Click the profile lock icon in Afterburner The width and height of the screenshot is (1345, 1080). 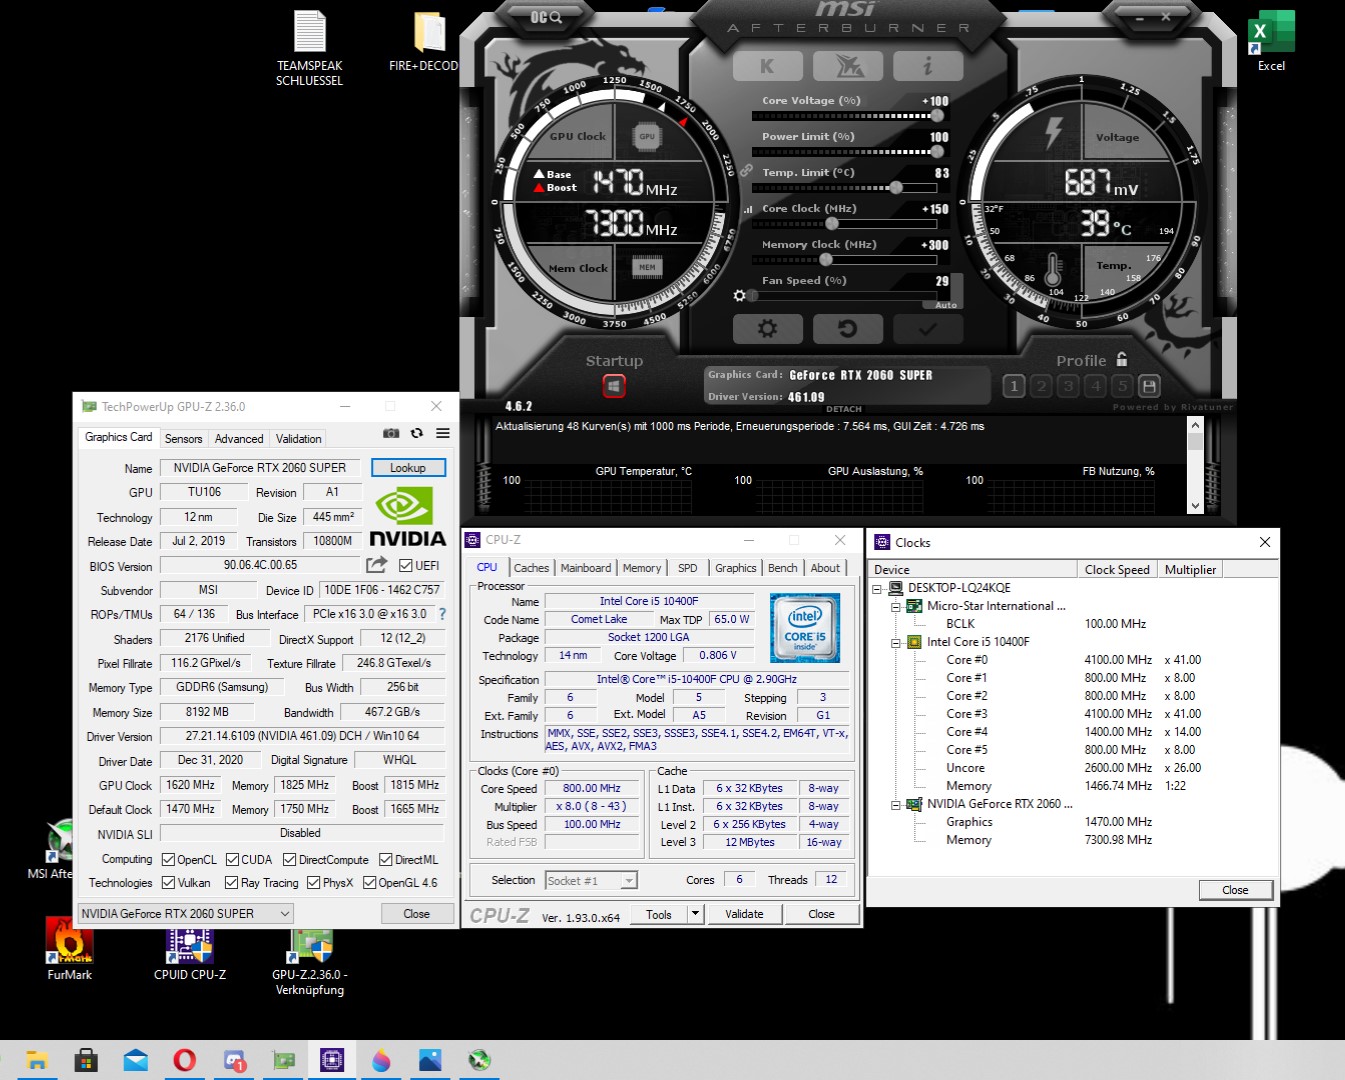coord(1121,359)
